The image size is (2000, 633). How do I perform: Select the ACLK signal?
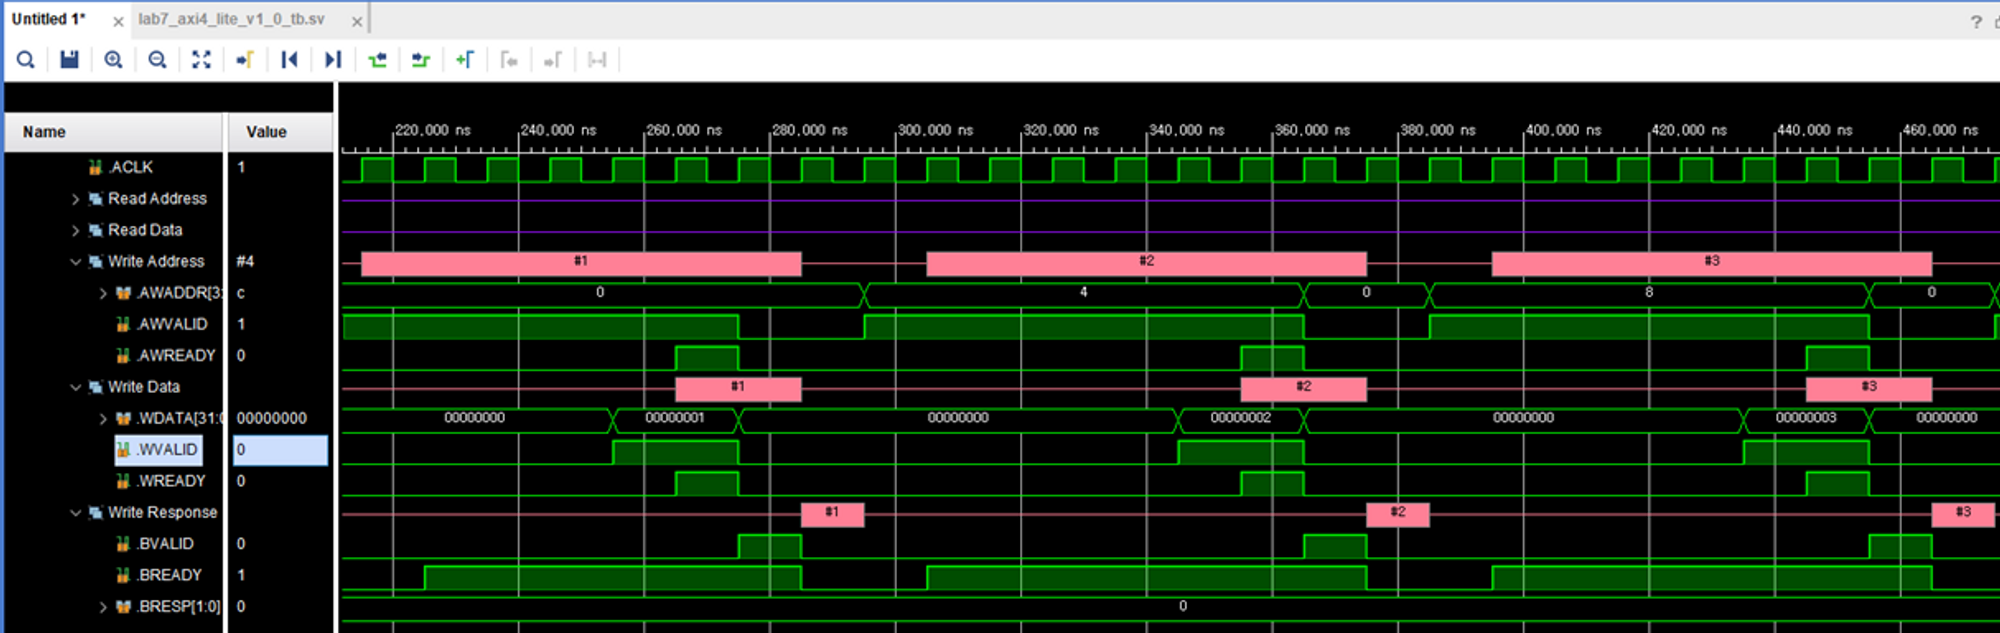click(131, 167)
